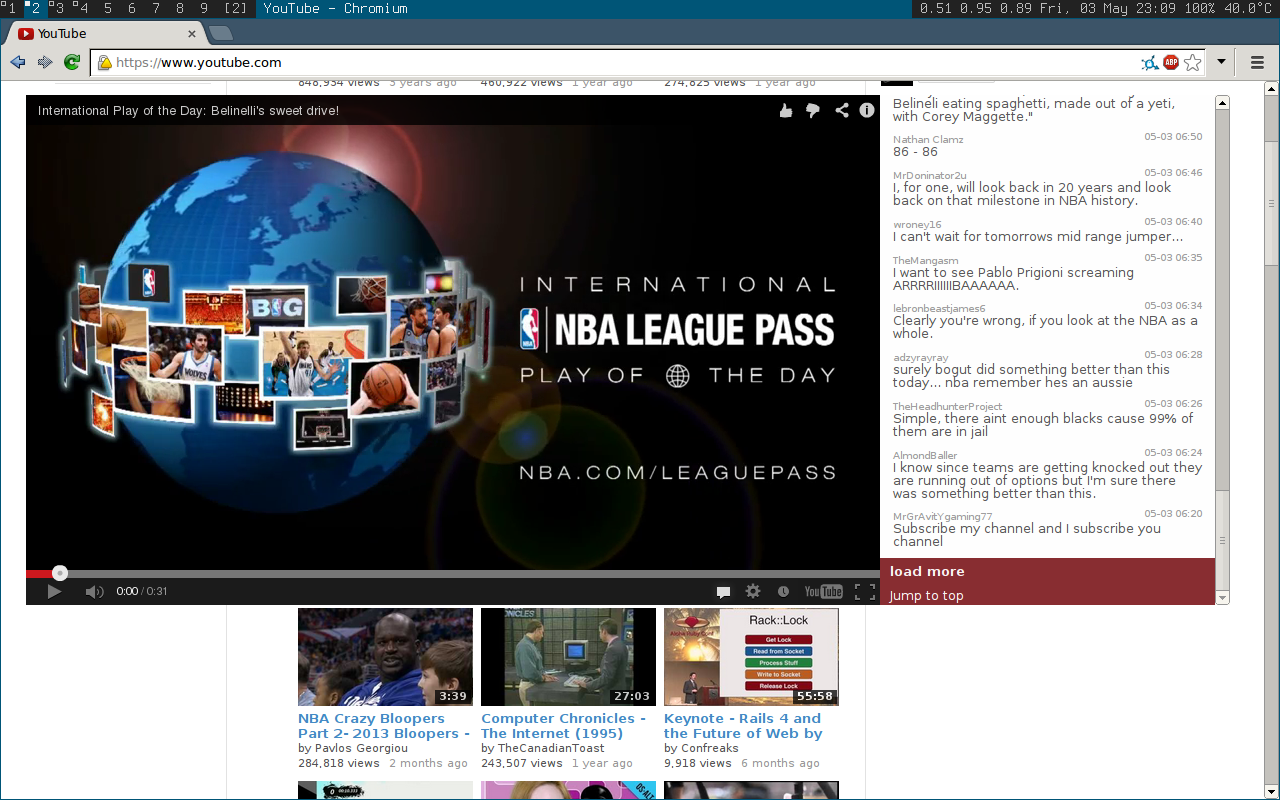Switch to workspace 3 in the top bar
The image size is (1280, 800).
click(x=59, y=8)
